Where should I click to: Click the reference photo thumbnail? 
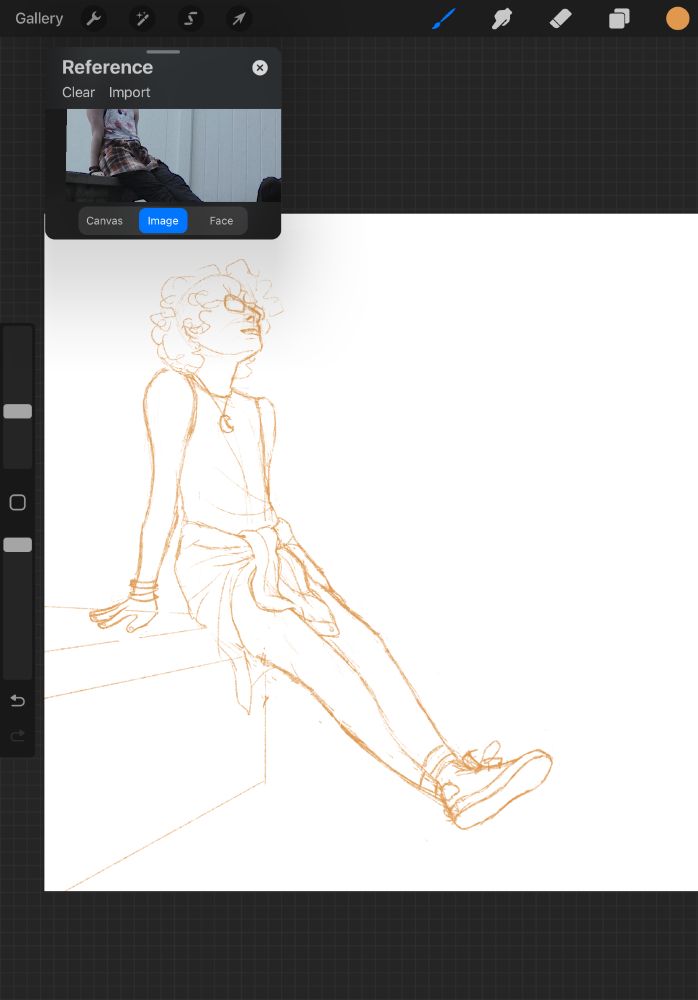click(174, 156)
